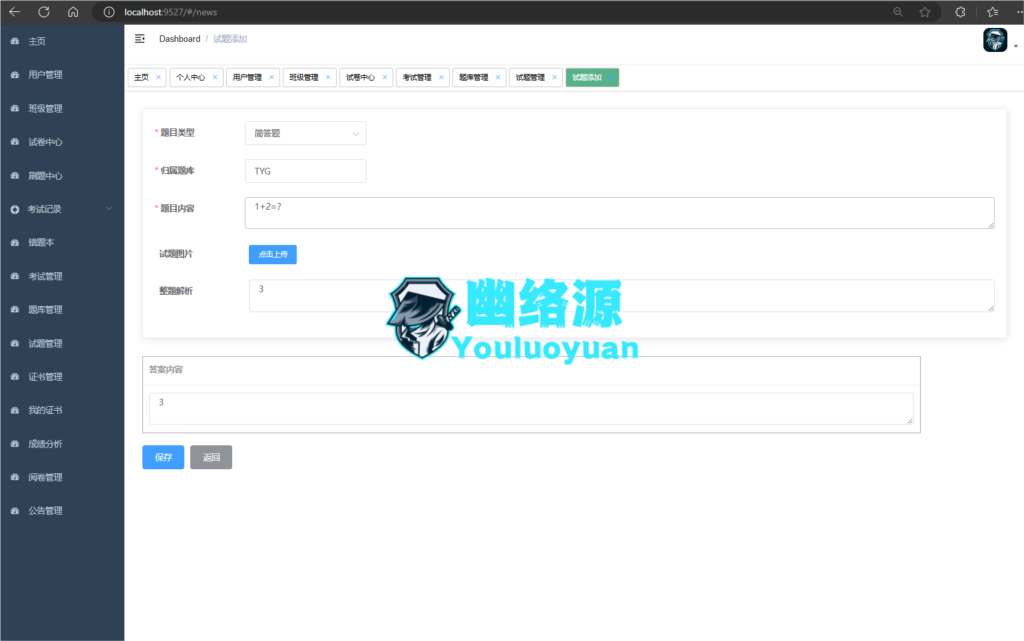The image size is (1024, 641).
Task: Click the browser zoom magnifier icon
Action: 898,12
